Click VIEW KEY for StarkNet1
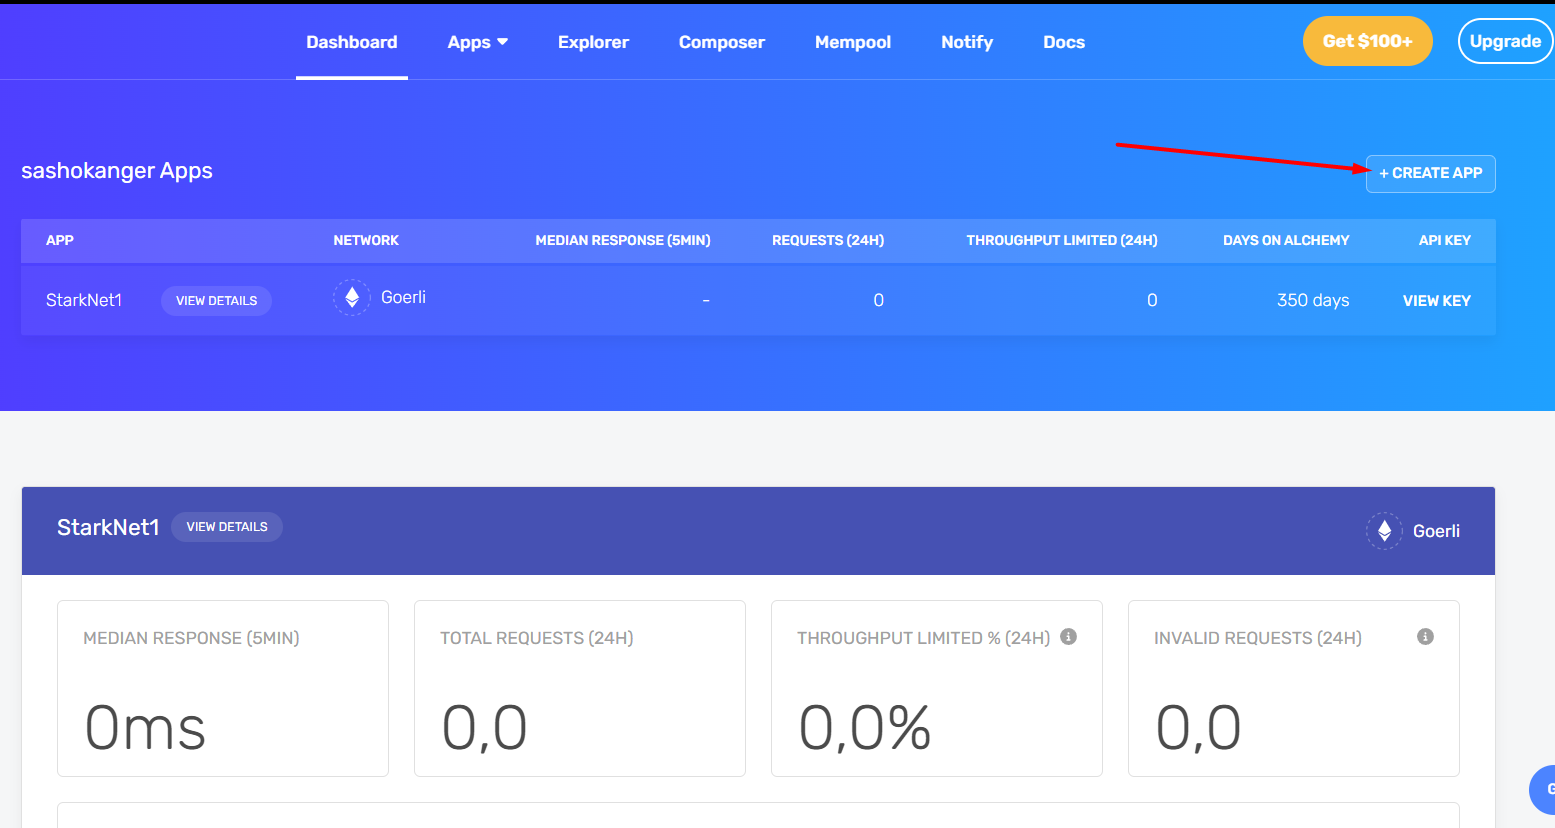This screenshot has height=828, width=1555. [x=1437, y=300]
